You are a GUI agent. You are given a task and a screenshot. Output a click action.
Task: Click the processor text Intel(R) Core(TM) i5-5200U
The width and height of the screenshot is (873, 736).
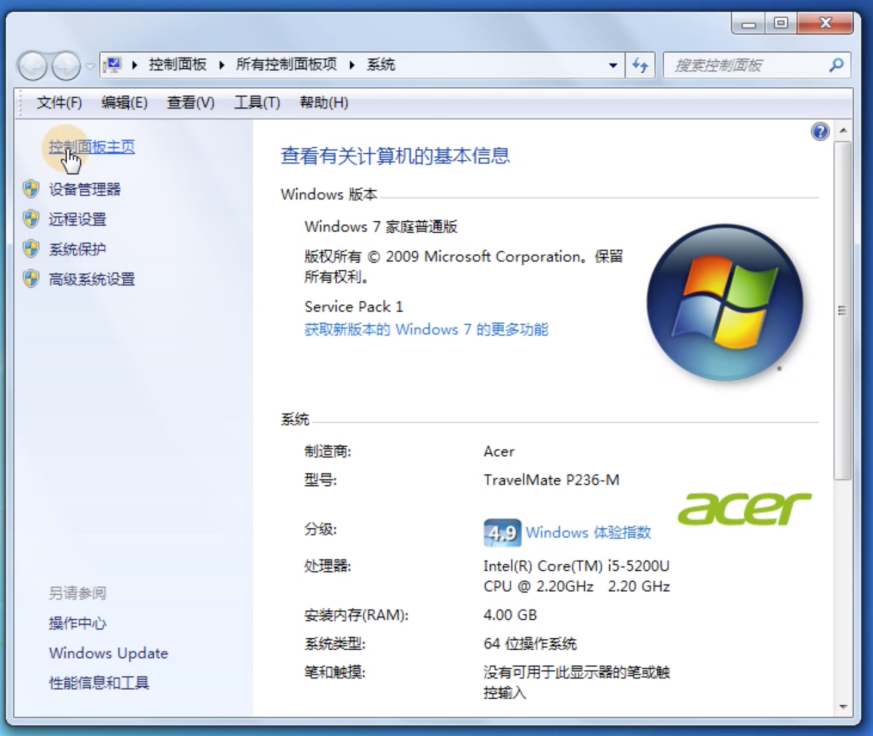tap(576, 566)
